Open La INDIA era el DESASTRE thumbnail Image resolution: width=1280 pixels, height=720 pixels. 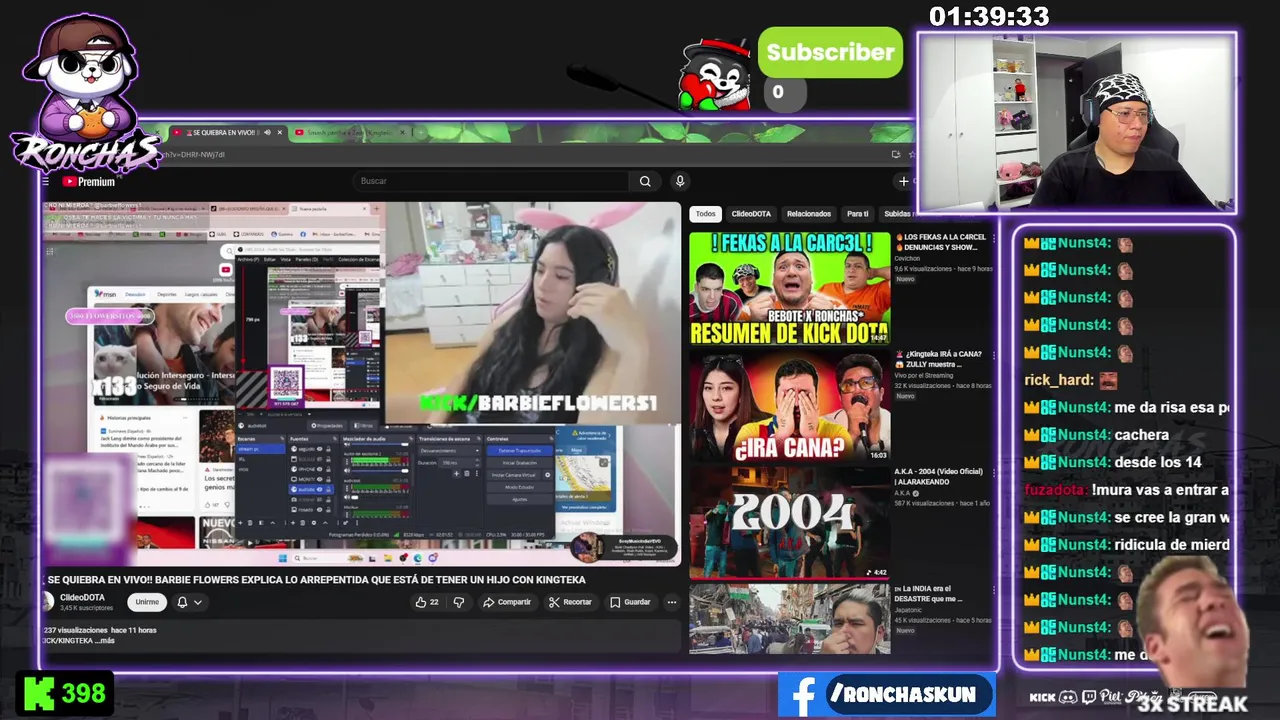(x=789, y=618)
